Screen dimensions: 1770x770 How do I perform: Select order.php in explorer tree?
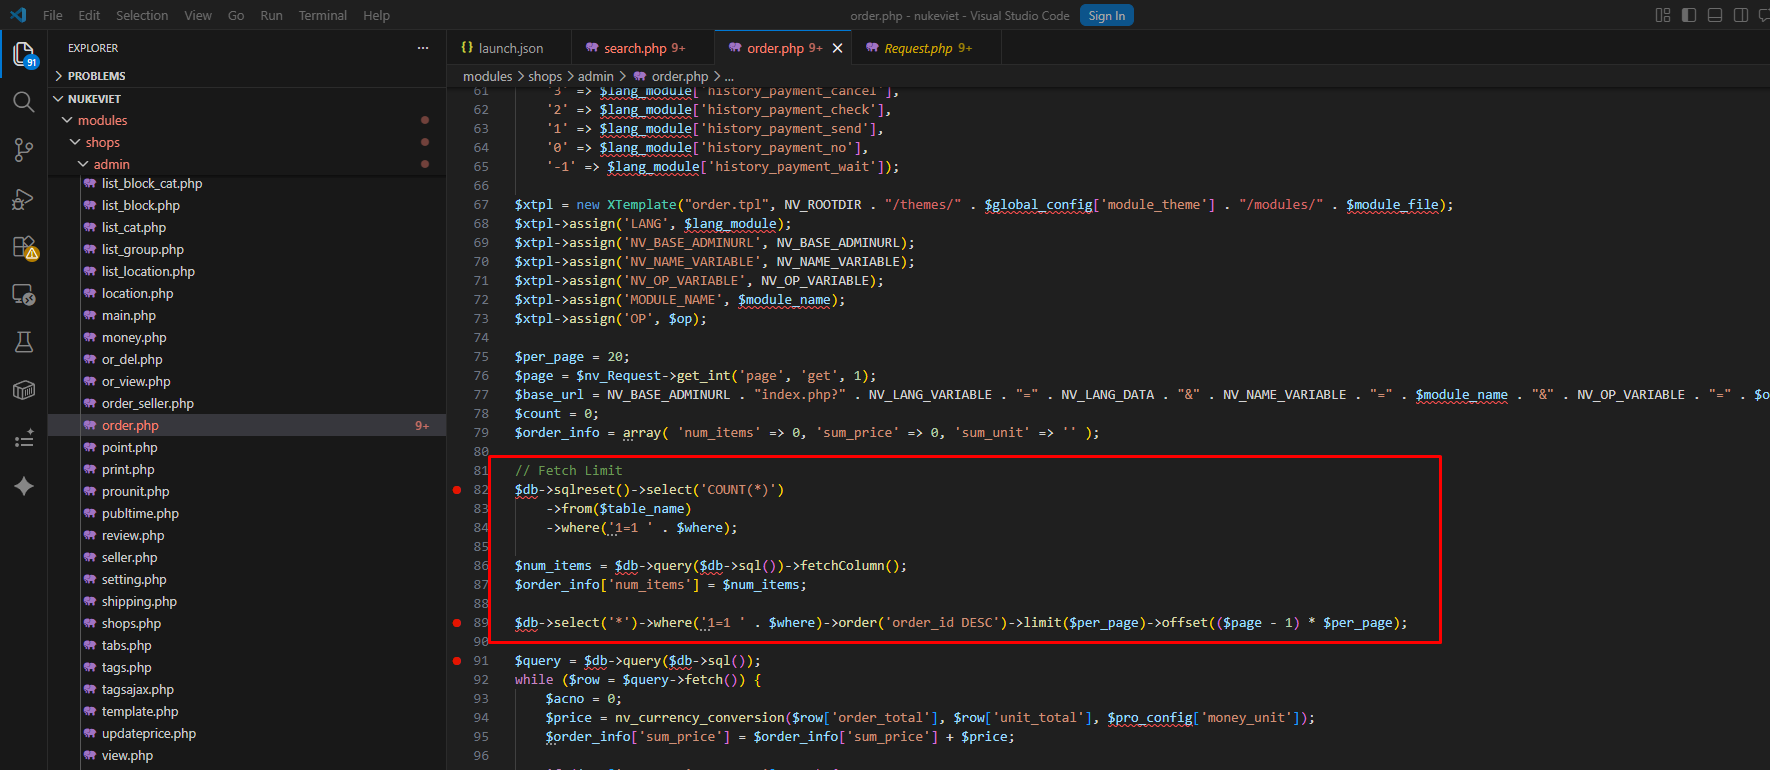point(247,426)
